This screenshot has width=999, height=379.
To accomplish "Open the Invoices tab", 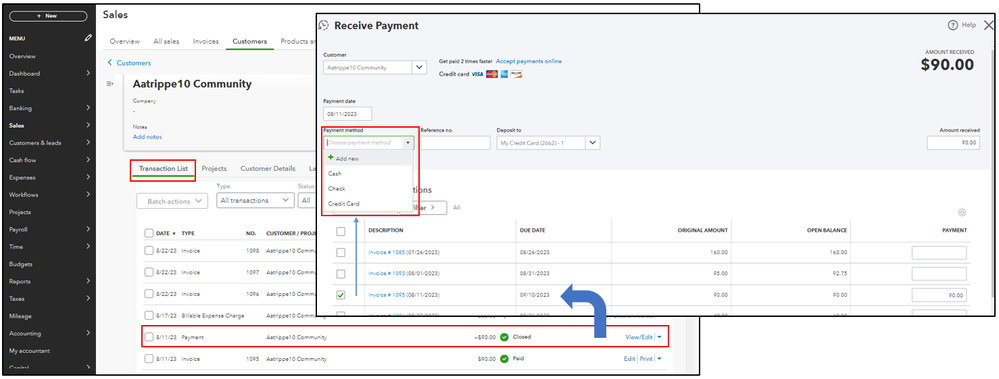I will point(206,41).
